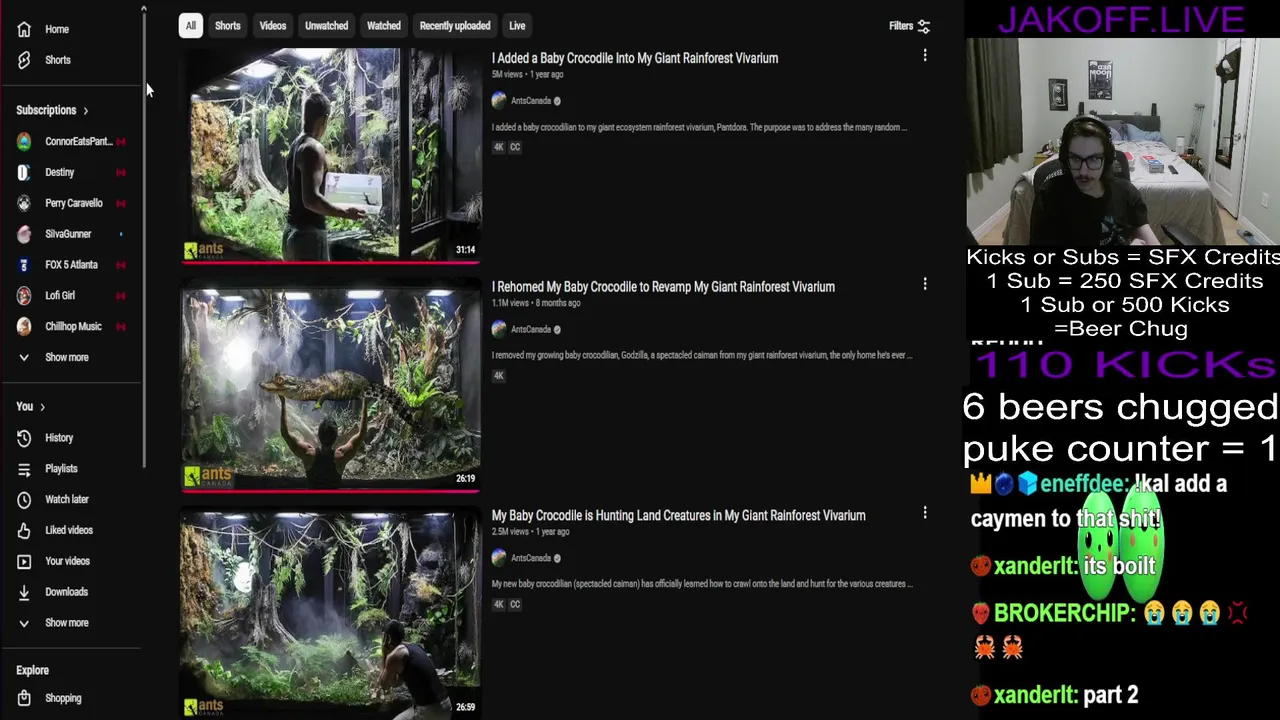Screen dimensions: 1280x720
Task: Open the Filters sliders icon
Action: [924, 26]
